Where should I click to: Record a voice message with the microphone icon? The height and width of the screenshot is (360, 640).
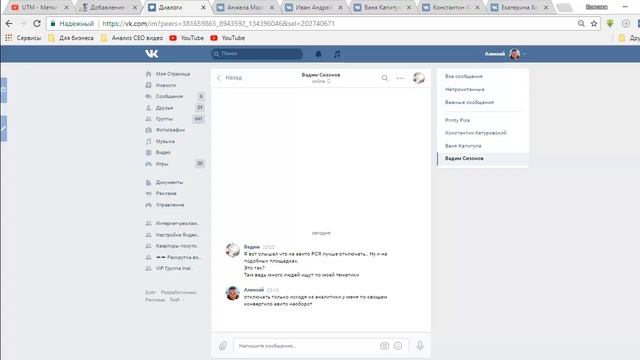pyautogui.click(x=420, y=346)
